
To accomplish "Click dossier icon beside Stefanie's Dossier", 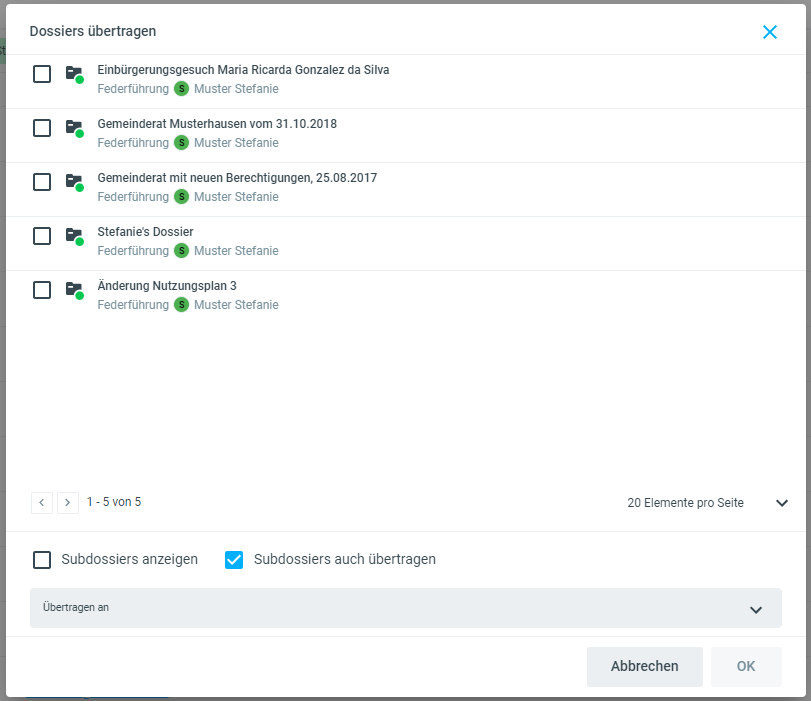I will (73, 236).
